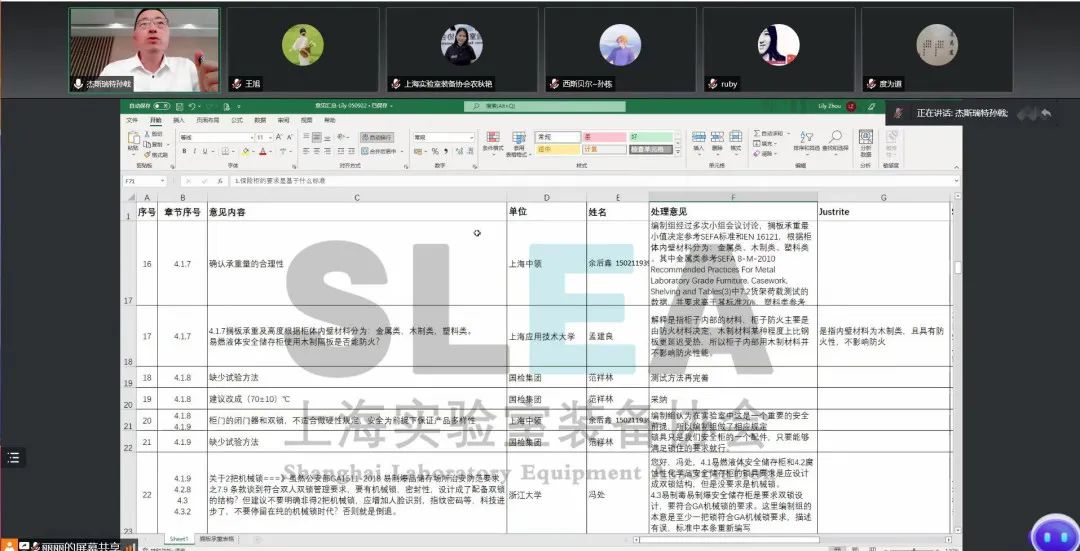
Task: Click the Excel search box
Action: [545, 106]
